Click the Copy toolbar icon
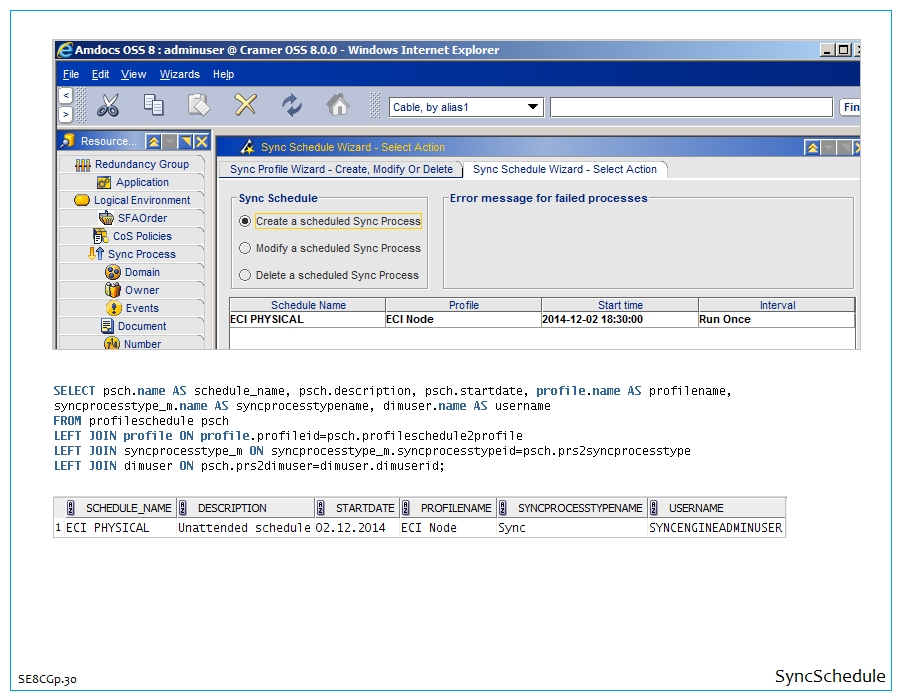This screenshot has height=700, width=900. (x=153, y=105)
